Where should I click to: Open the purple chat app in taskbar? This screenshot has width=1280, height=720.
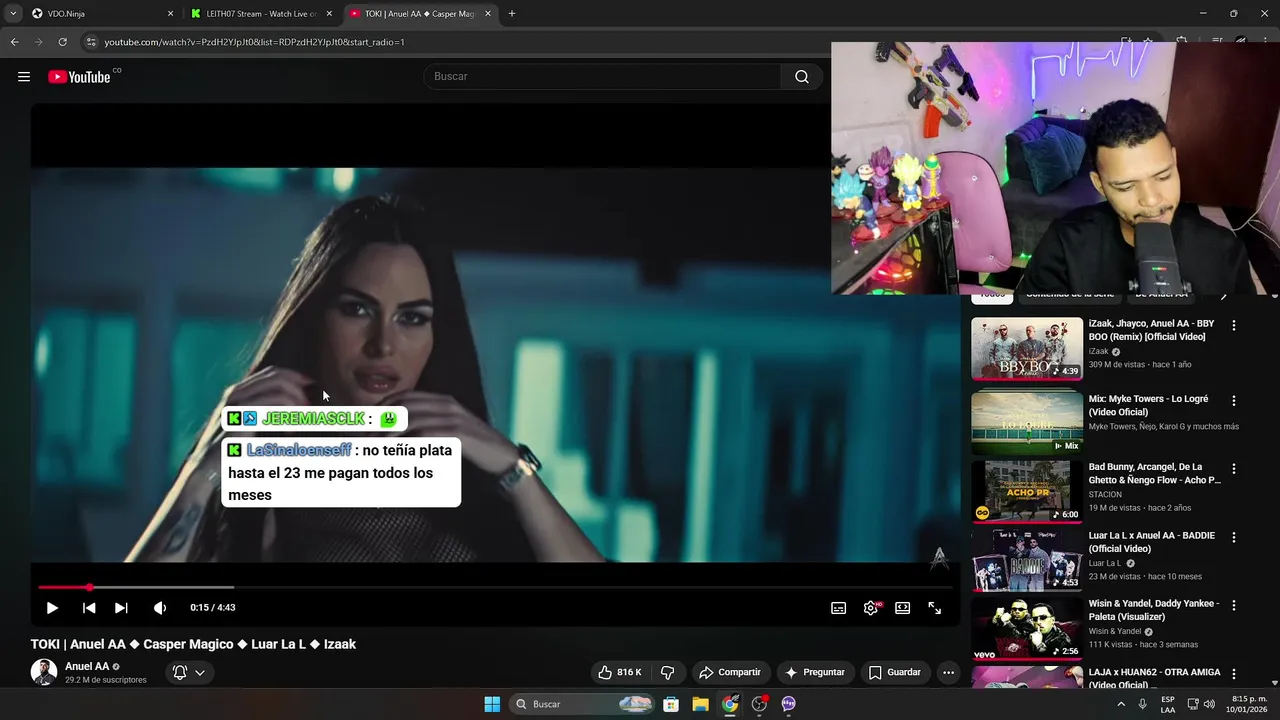(x=788, y=704)
